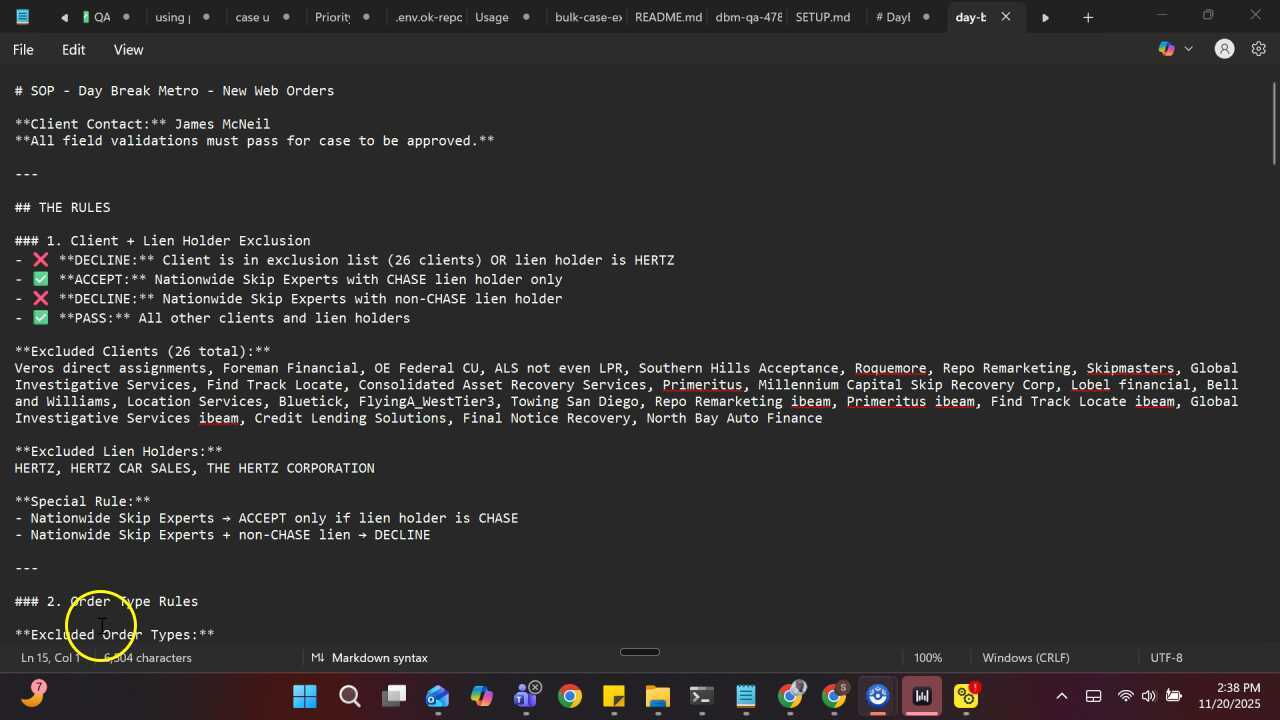The height and width of the screenshot is (720, 1280).
Task: Click the Notepad app icon in title bar
Action: click(22, 17)
